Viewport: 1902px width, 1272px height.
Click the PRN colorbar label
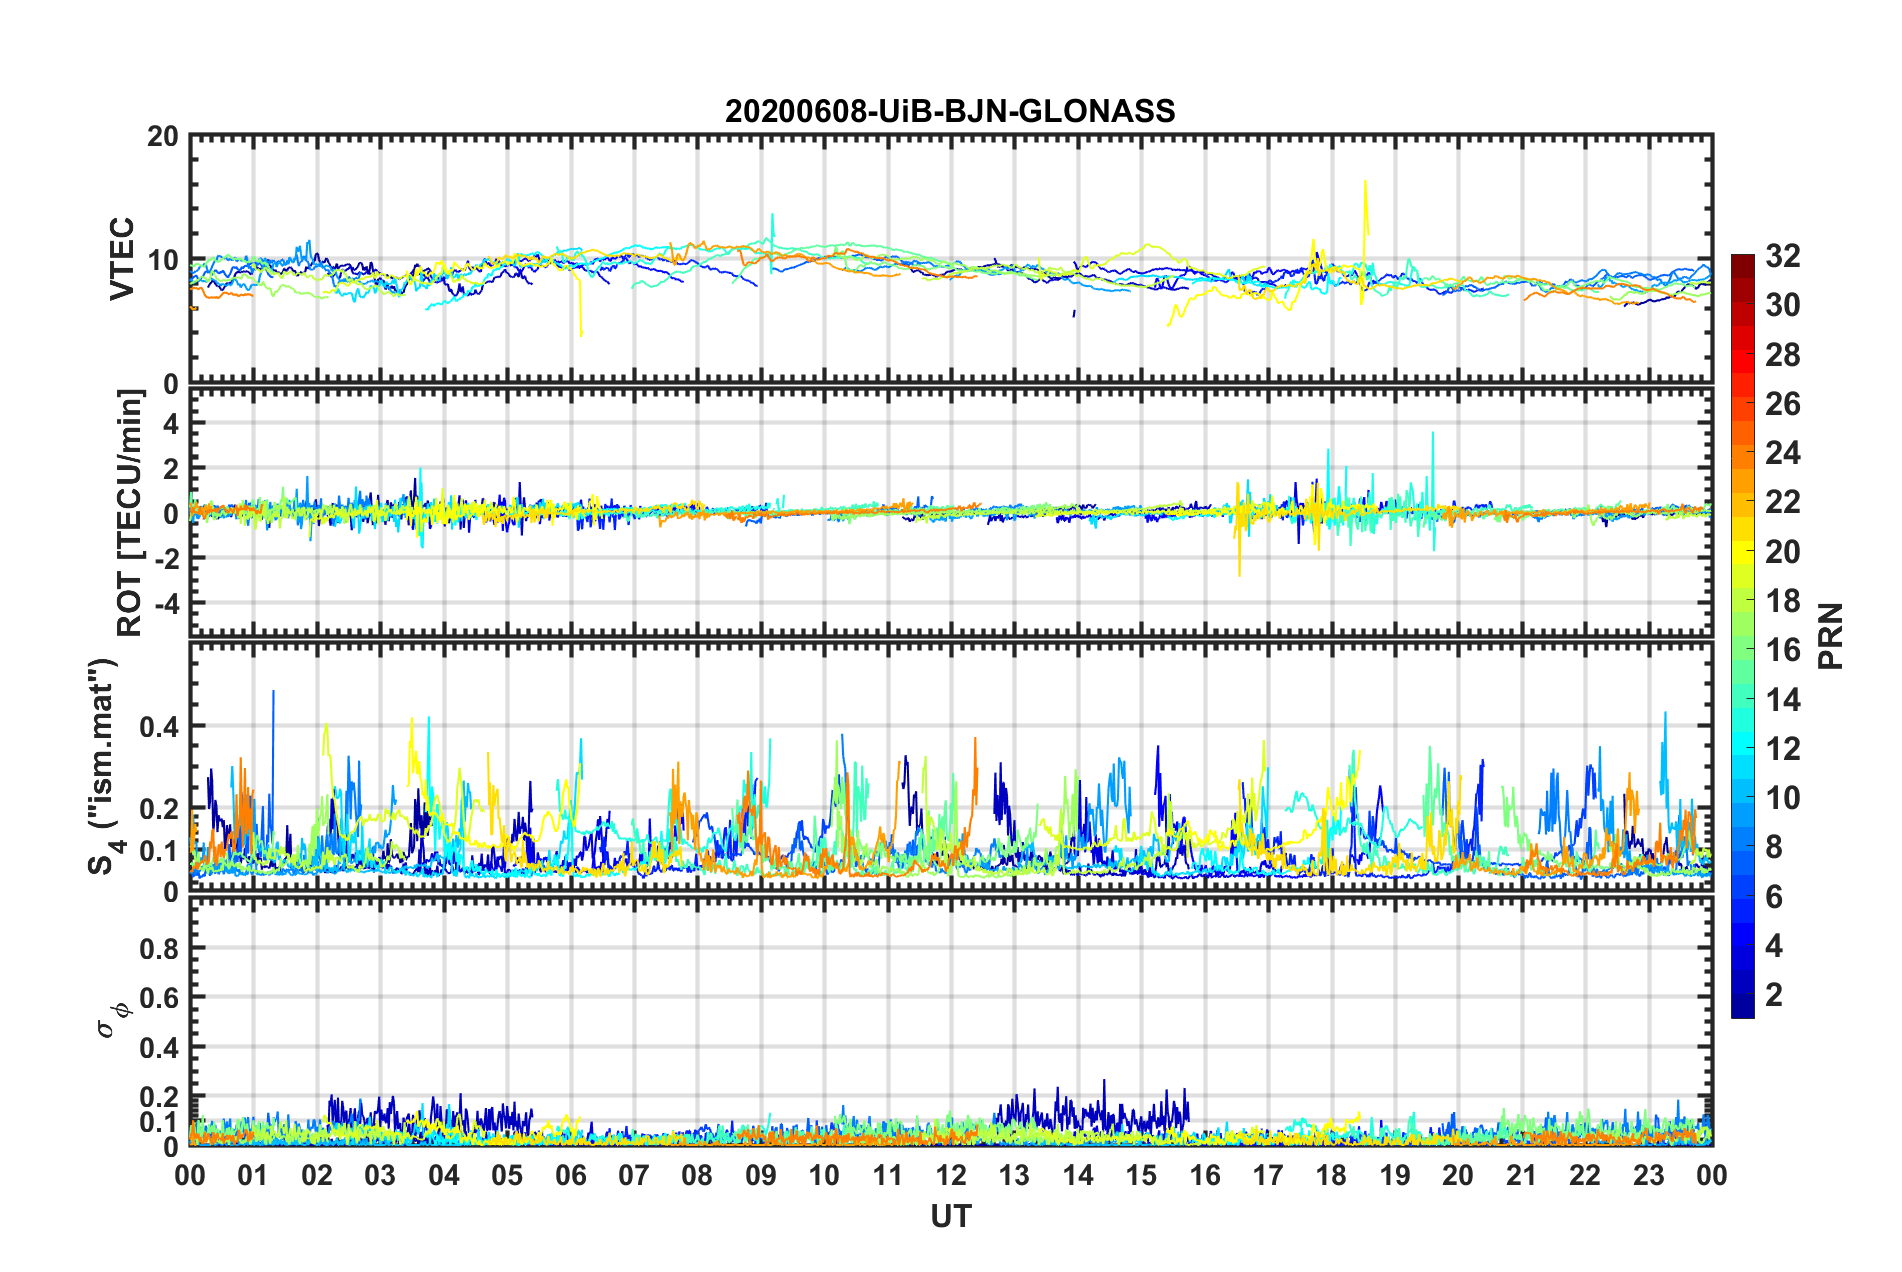point(1831,636)
